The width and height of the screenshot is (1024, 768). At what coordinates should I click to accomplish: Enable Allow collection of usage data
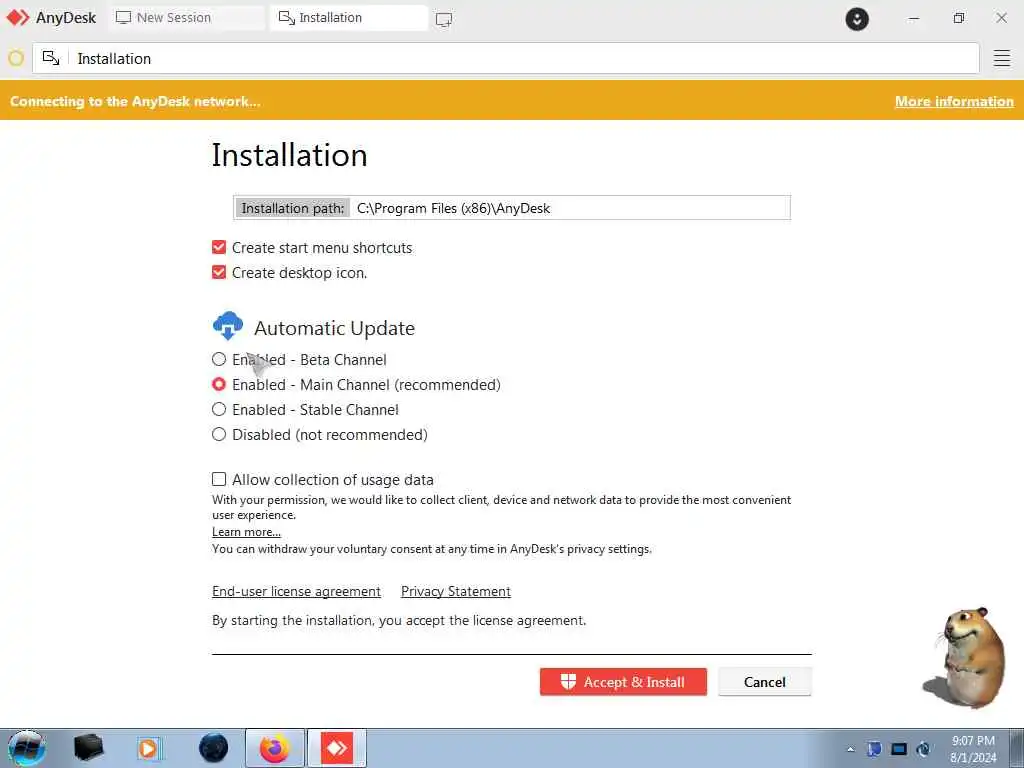(219, 479)
